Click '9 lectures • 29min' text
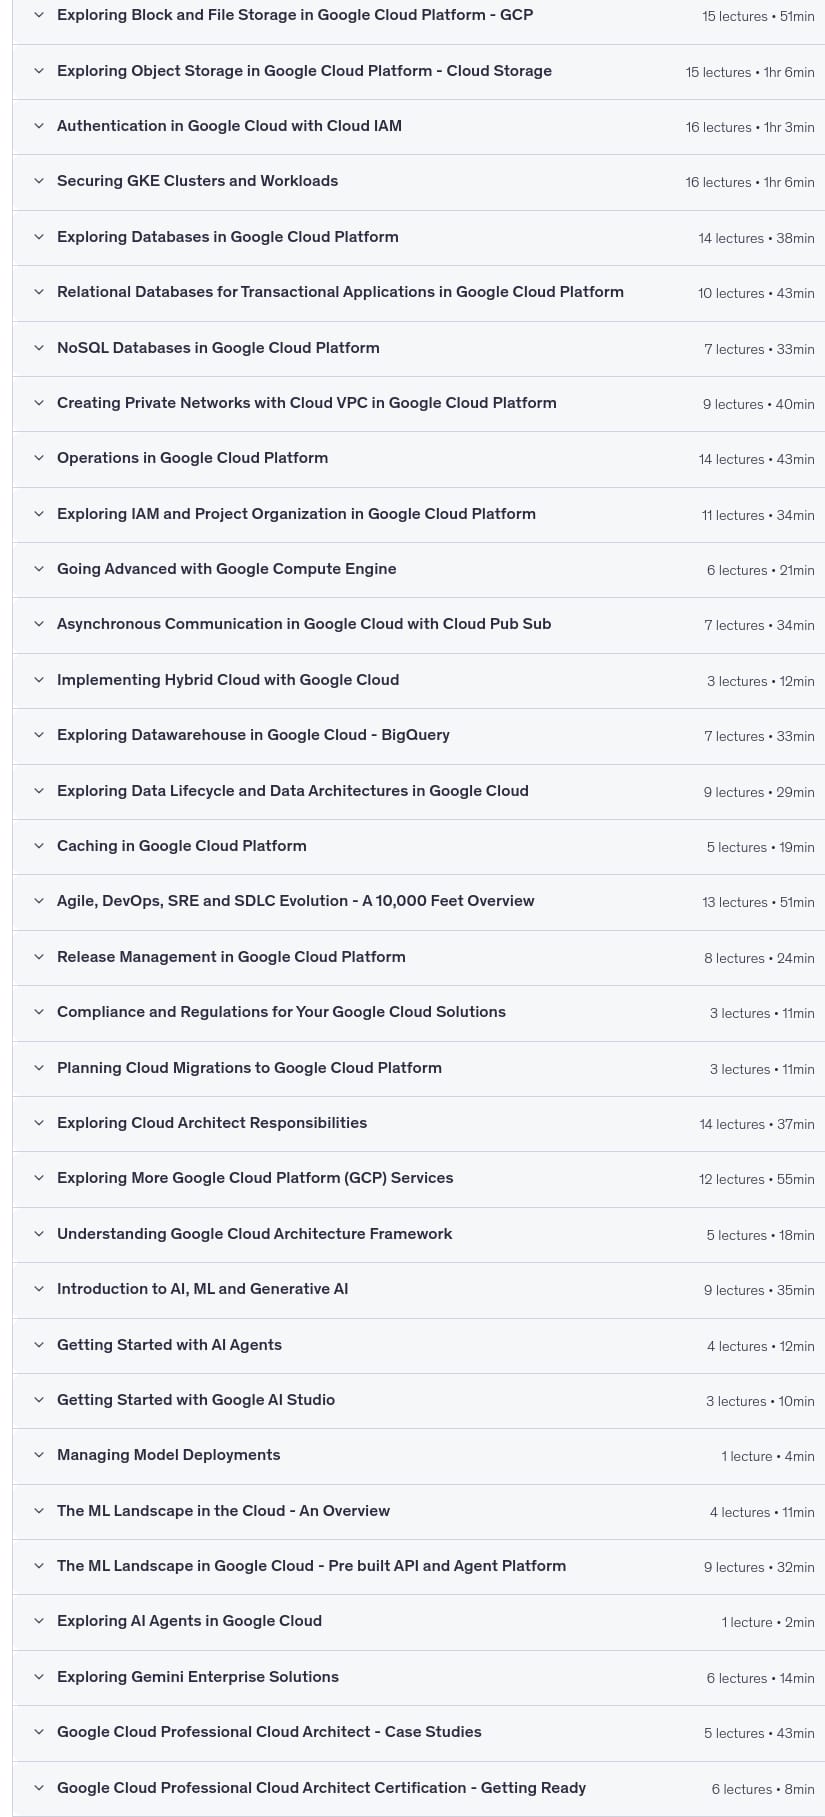 [x=759, y=792]
